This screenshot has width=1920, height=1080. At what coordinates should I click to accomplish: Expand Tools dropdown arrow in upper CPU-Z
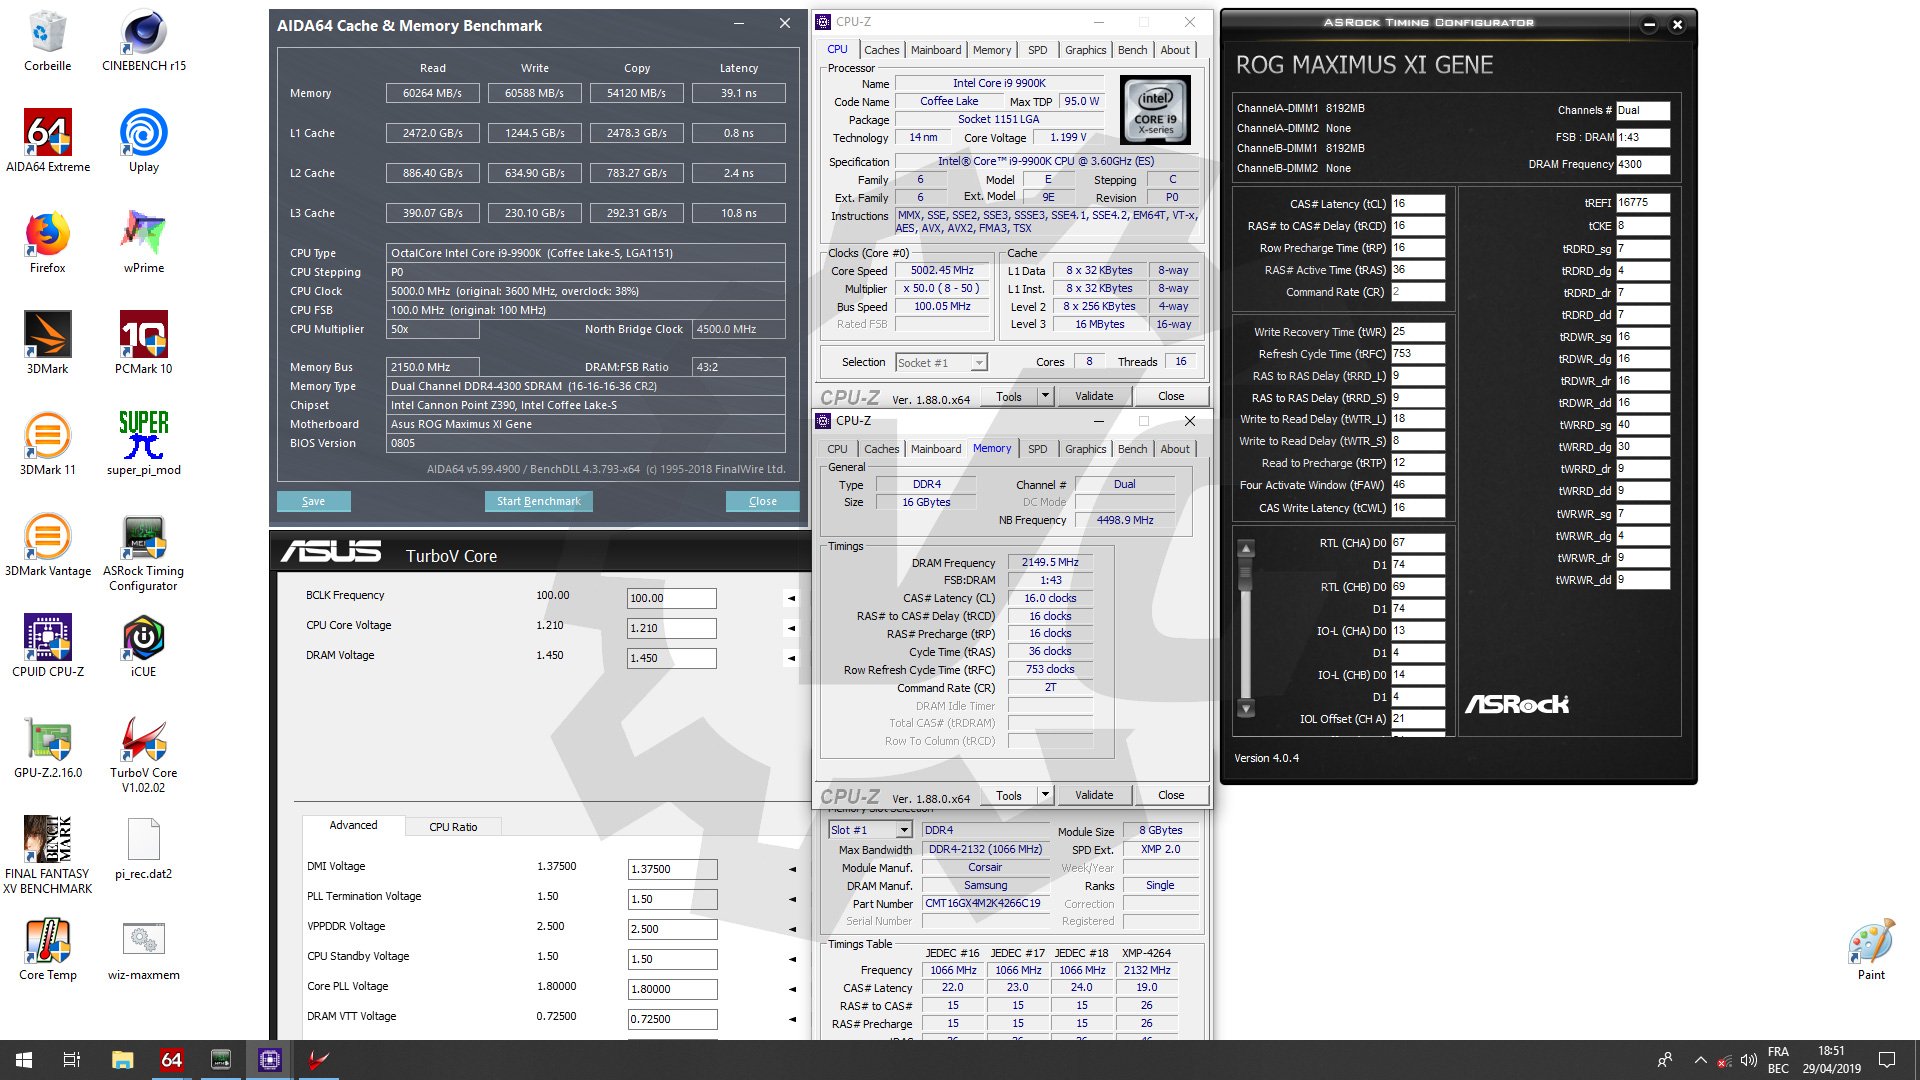pos(1045,396)
